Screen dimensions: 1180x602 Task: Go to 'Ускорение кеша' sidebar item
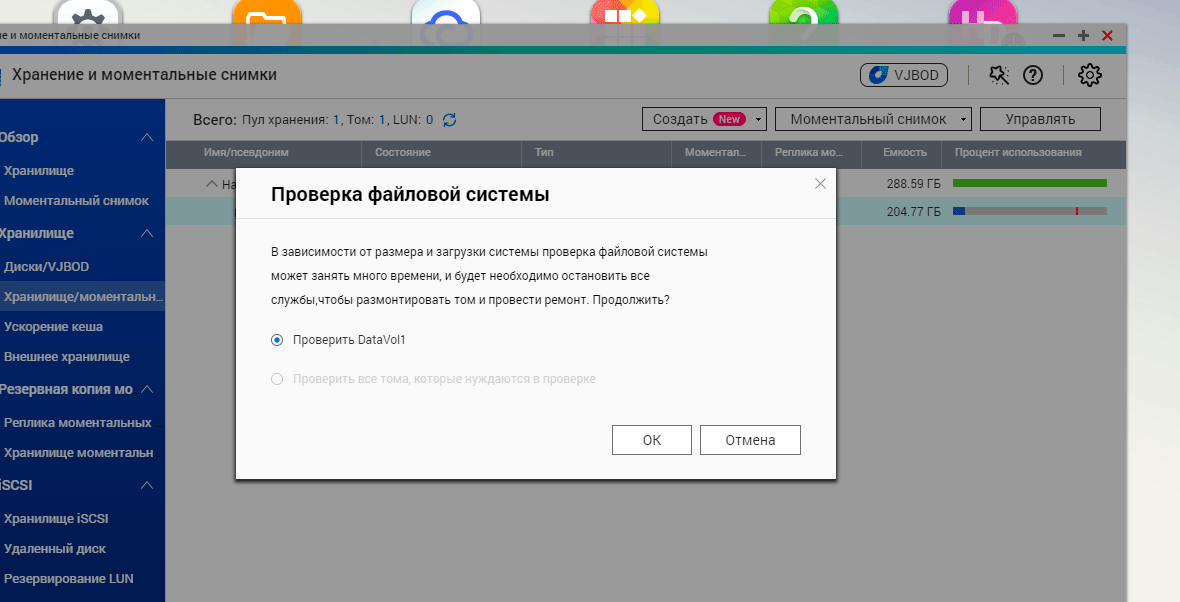[53, 327]
